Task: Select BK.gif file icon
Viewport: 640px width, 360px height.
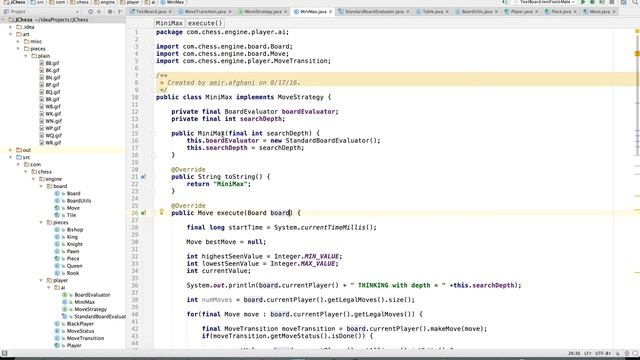Action: (x=42, y=71)
